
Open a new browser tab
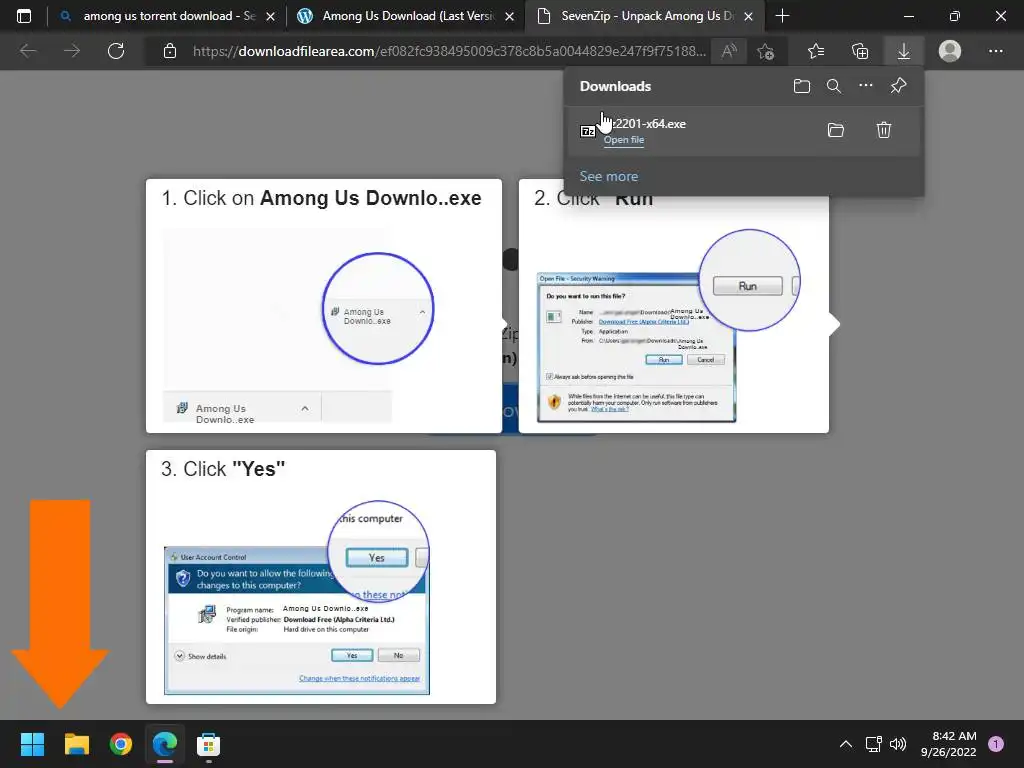782,16
